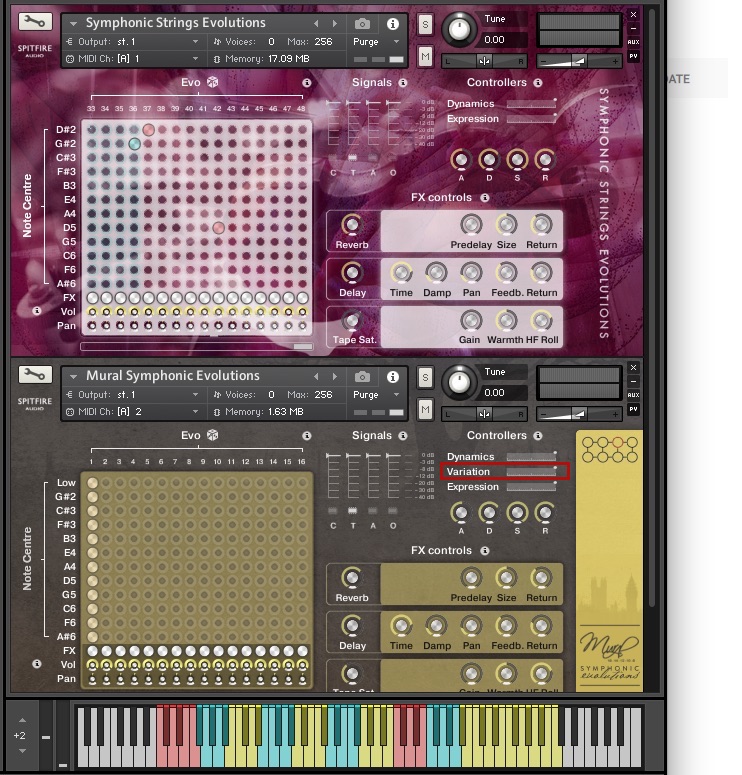Click AUX button on Symphonic Strings instrument
Image resolution: width=742 pixels, height=775 pixels.
pyautogui.click(x=633, y=42)
